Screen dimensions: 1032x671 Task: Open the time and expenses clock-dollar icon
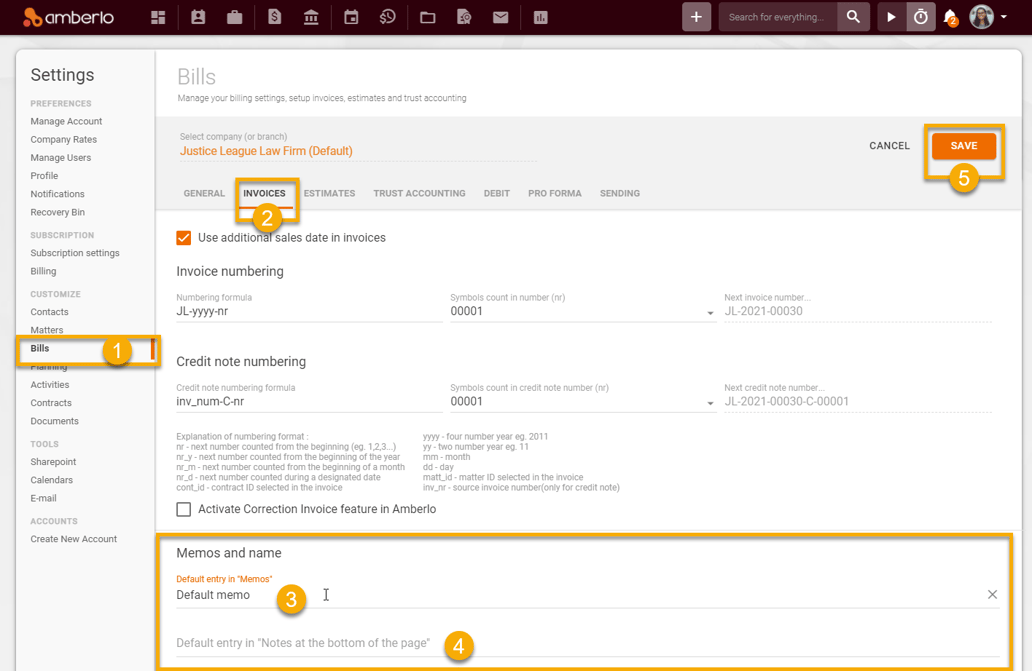pos(388,18)
